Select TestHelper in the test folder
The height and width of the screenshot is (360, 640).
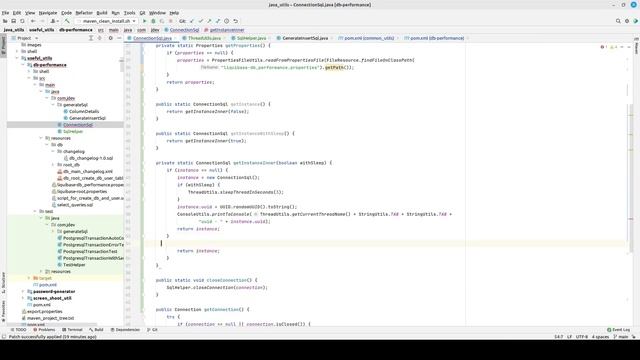74,265
